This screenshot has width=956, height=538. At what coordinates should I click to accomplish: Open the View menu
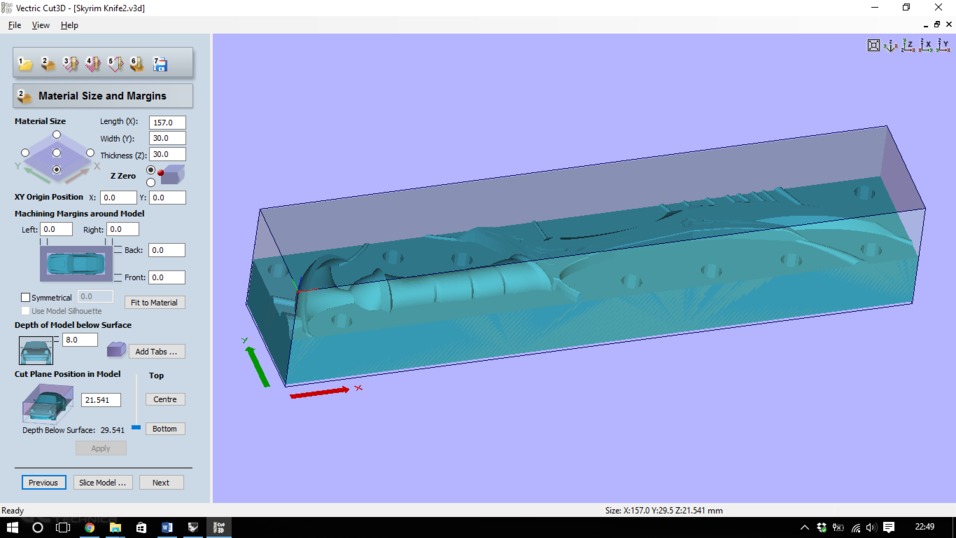pyautogui.click(x=41, y=25)
